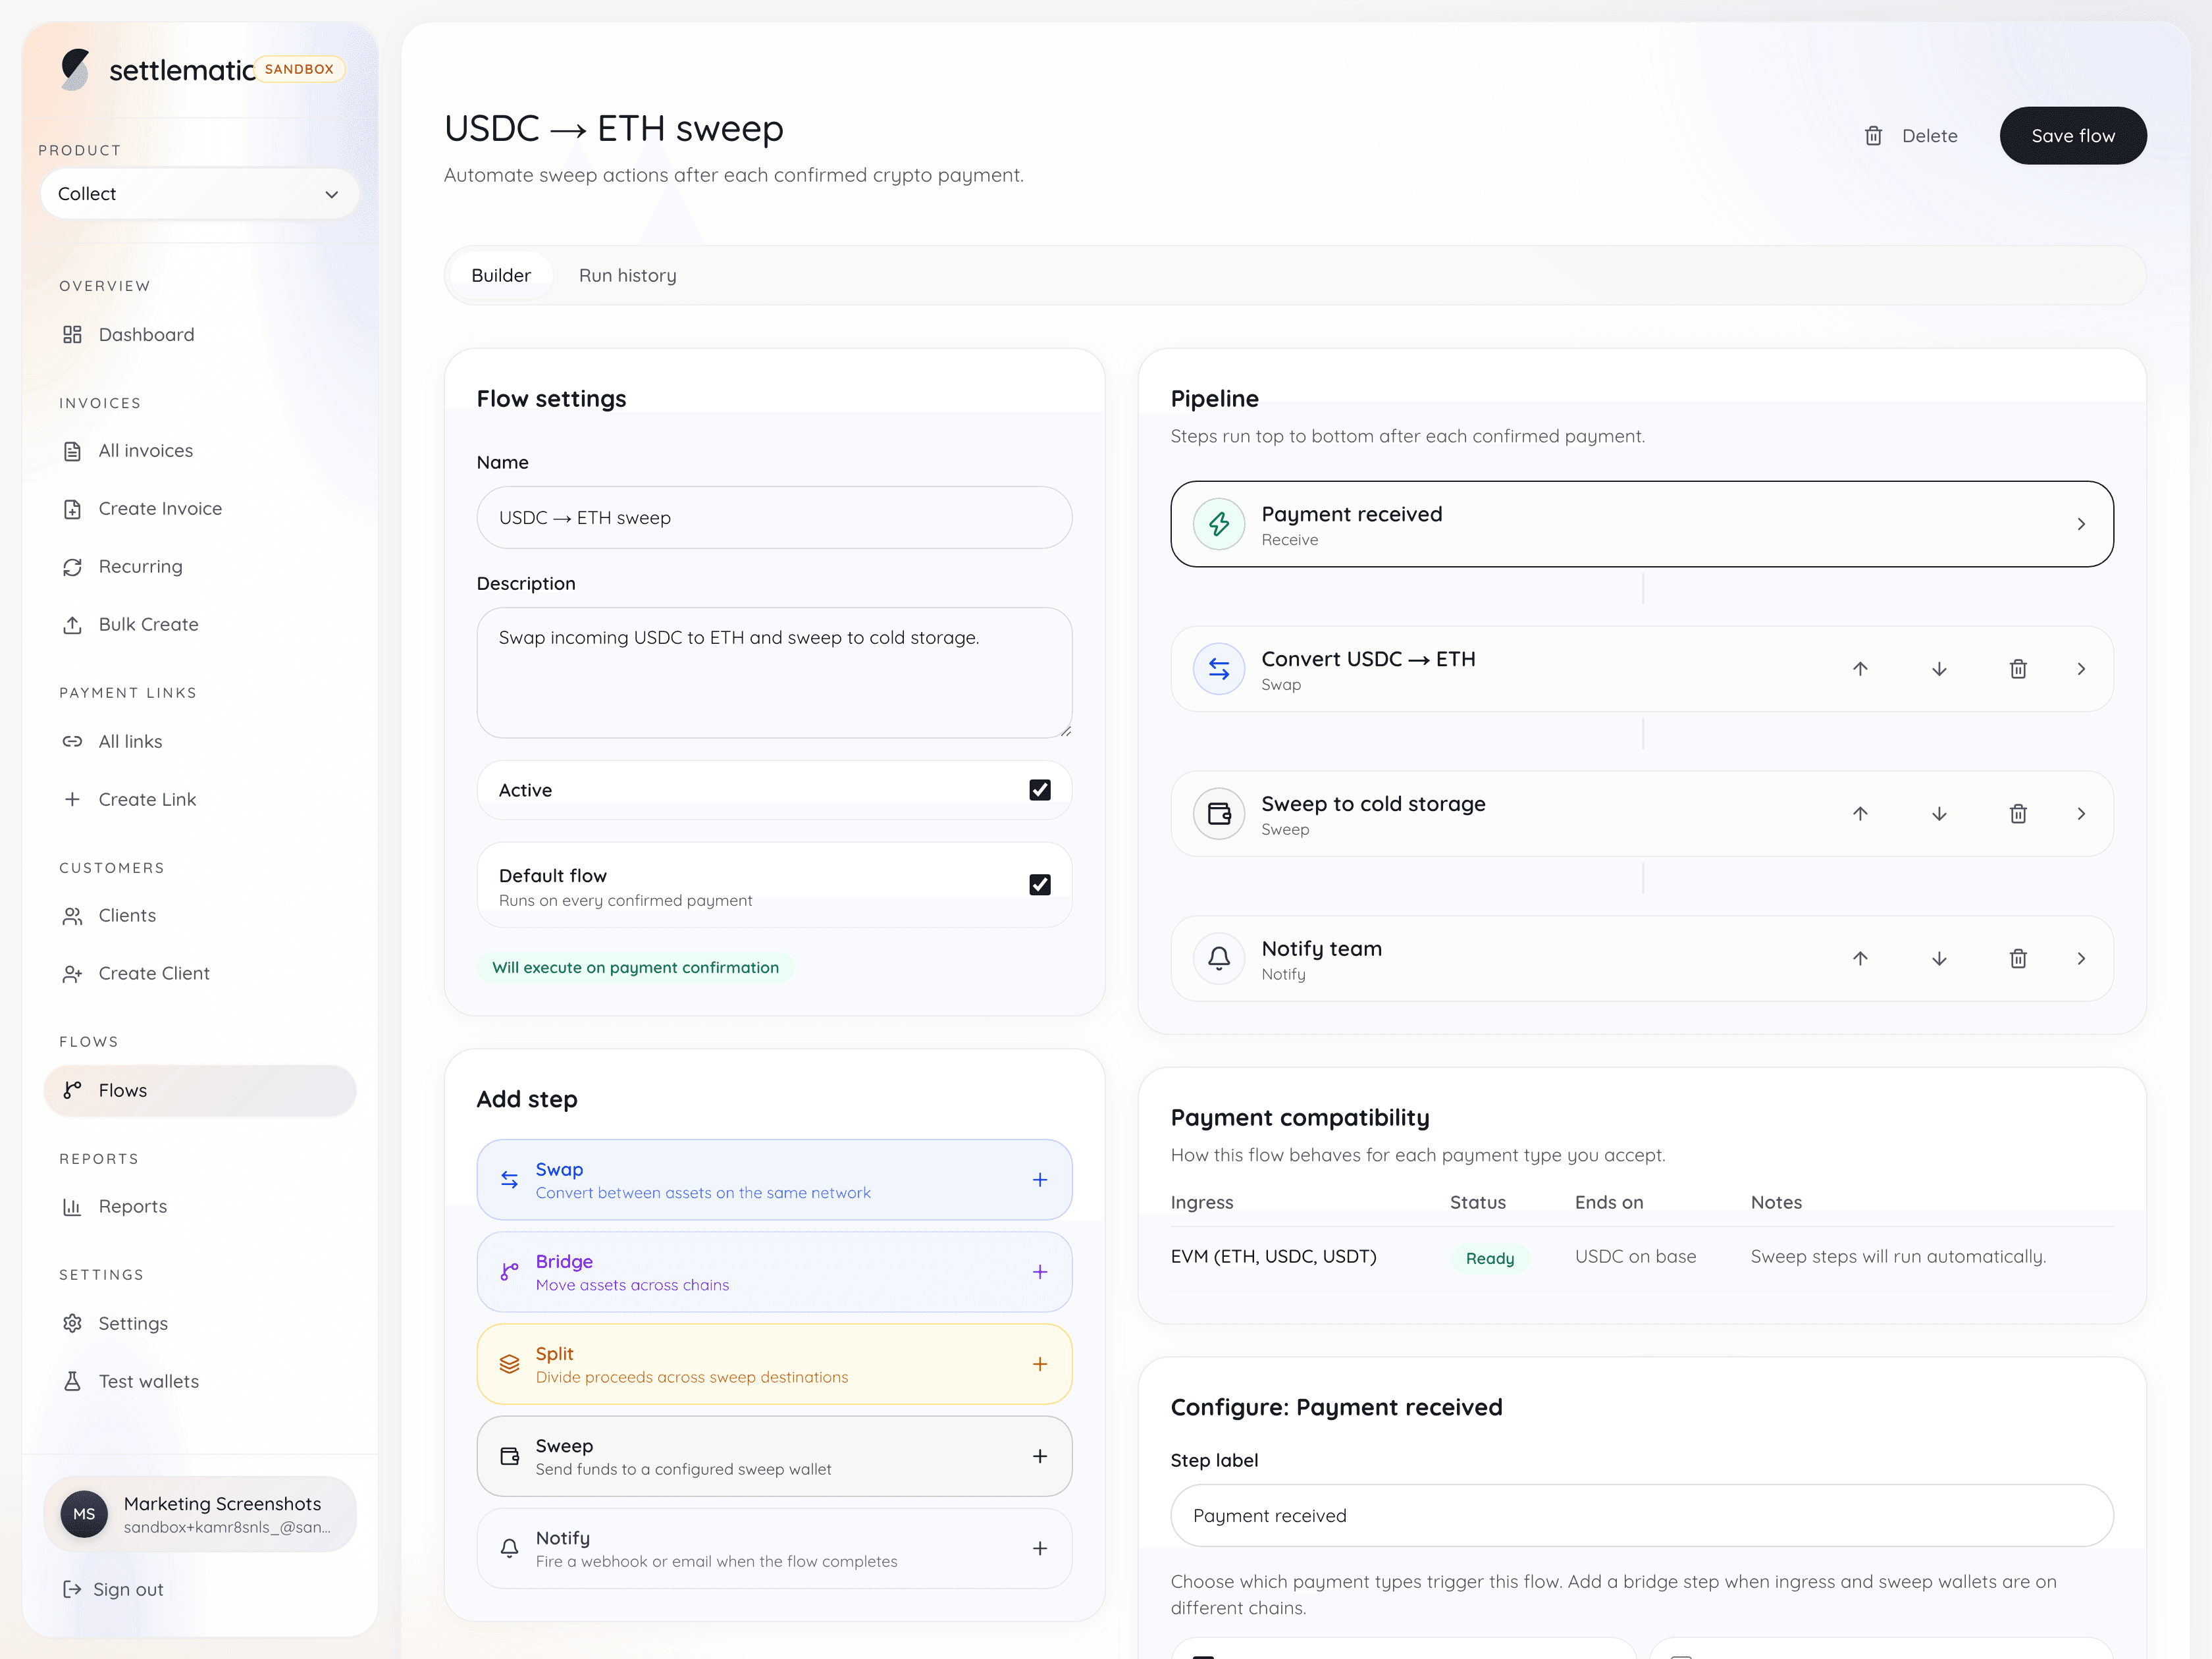
Task: Open Reports in the sidebar
Action: (199, 1207)
